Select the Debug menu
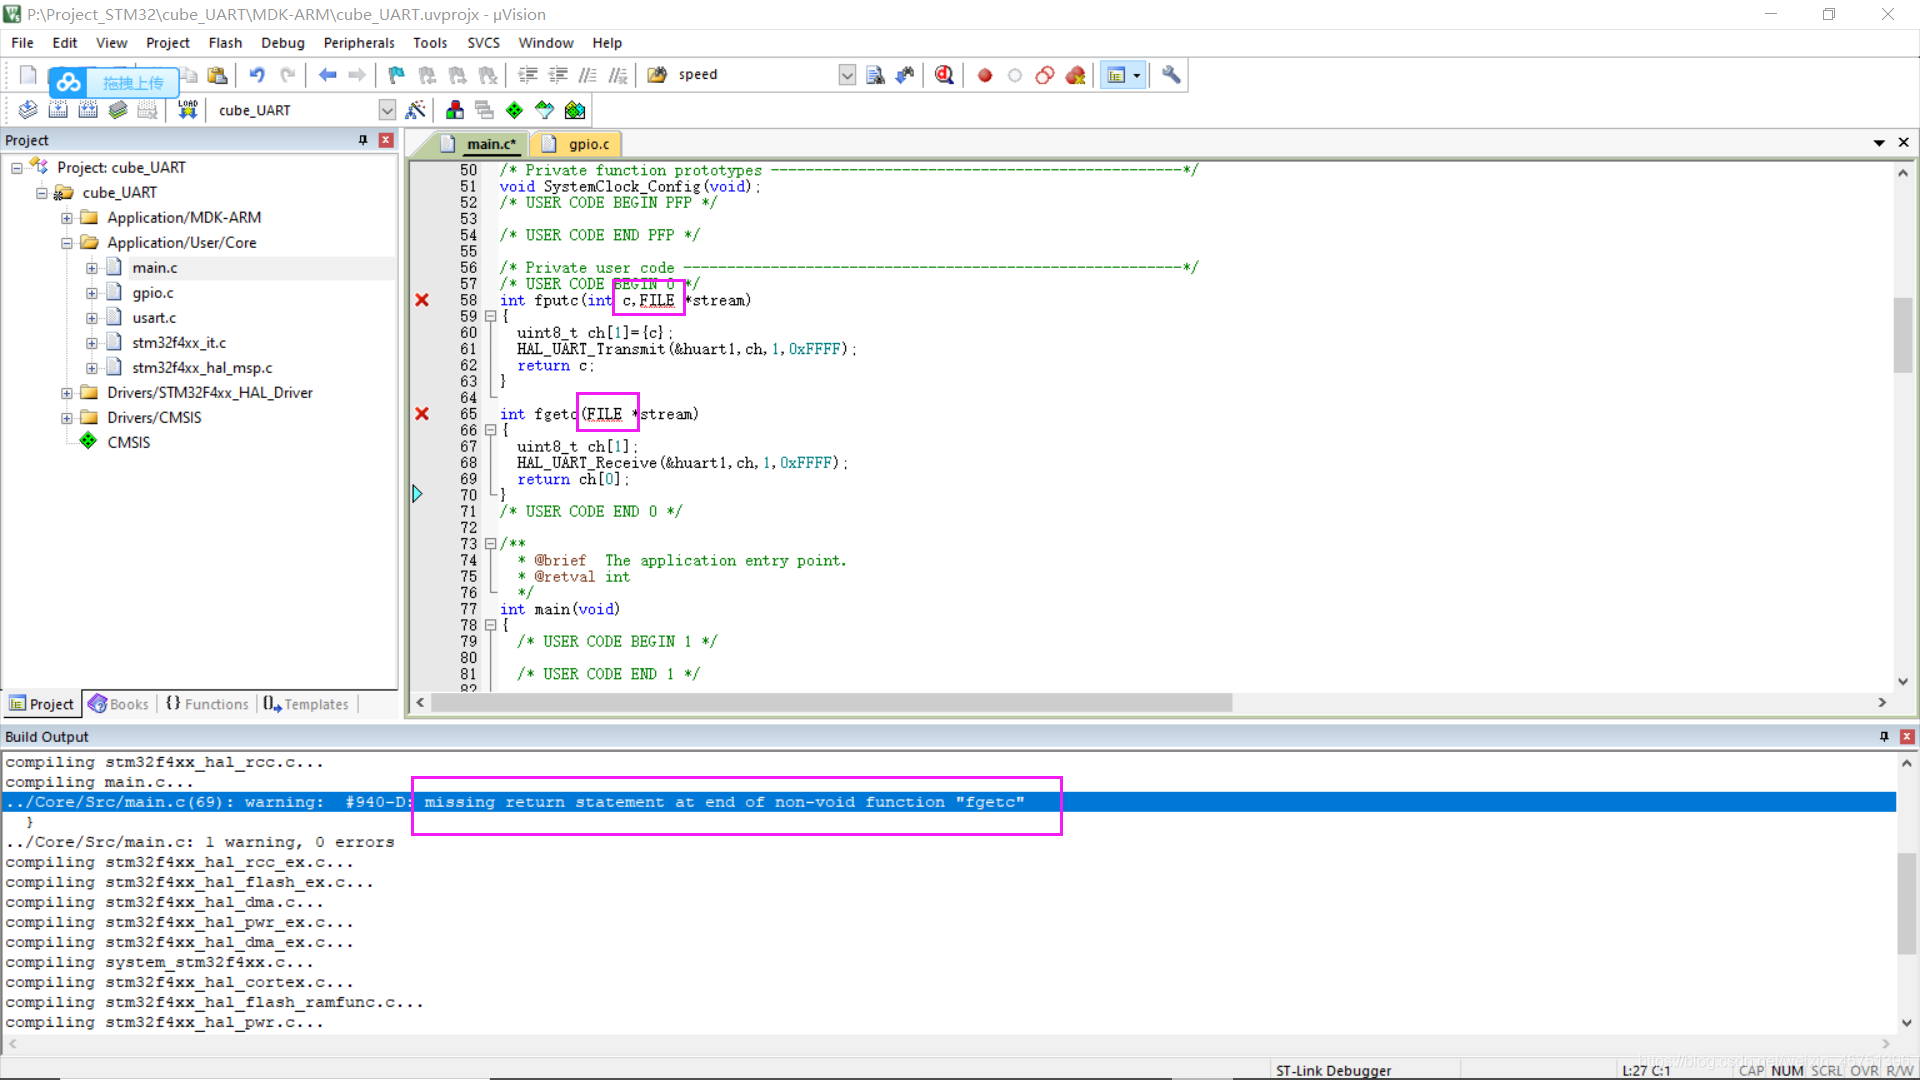 click(281, 42)
